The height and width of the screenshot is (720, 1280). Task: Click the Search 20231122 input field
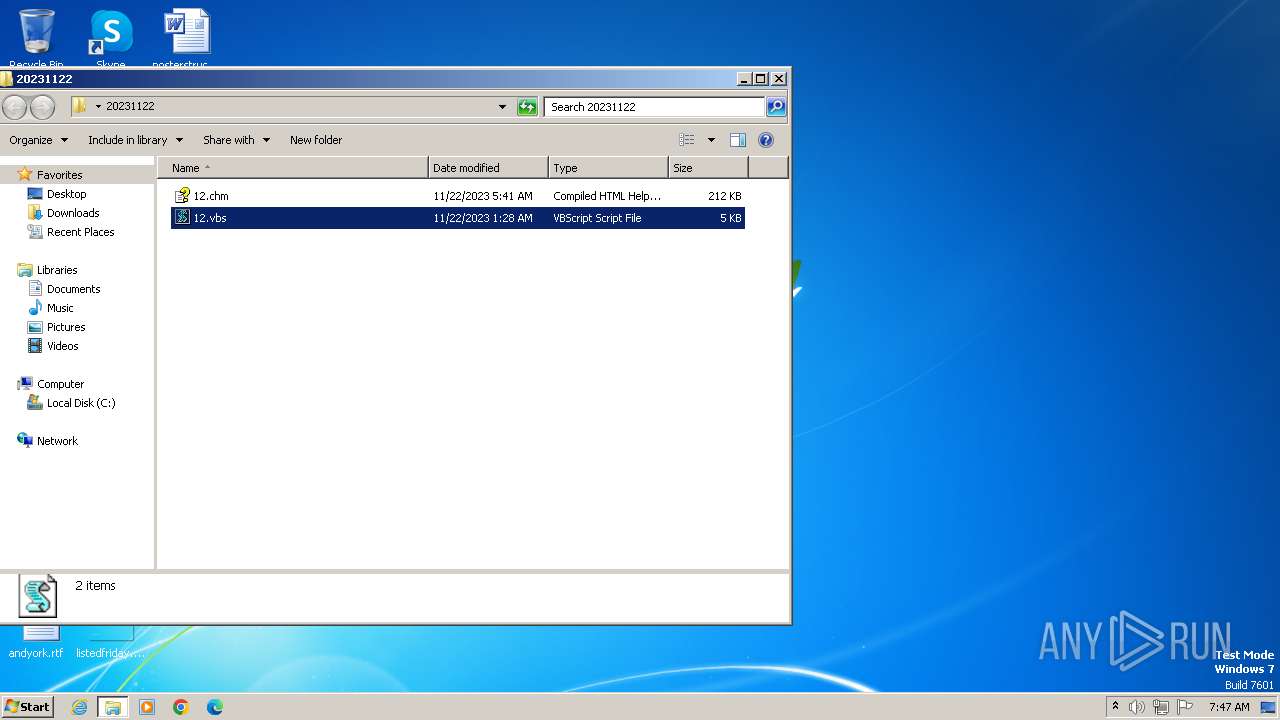pyautogui.click(x=655, y=107)
